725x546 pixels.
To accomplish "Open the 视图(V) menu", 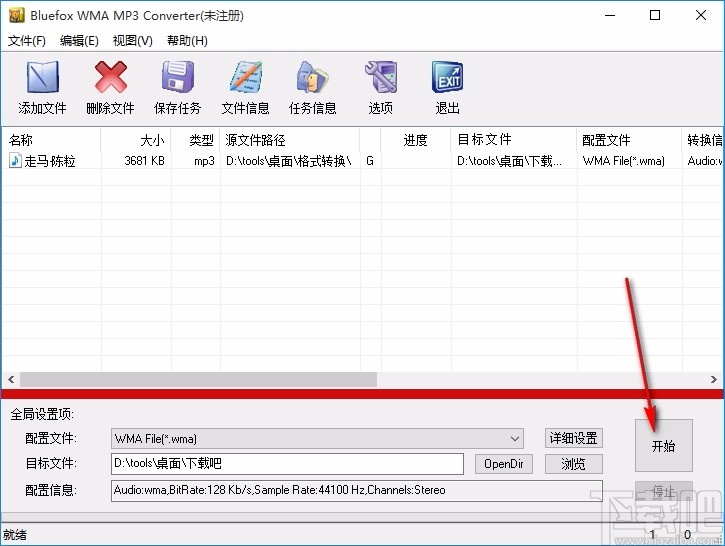I will 133,41.
